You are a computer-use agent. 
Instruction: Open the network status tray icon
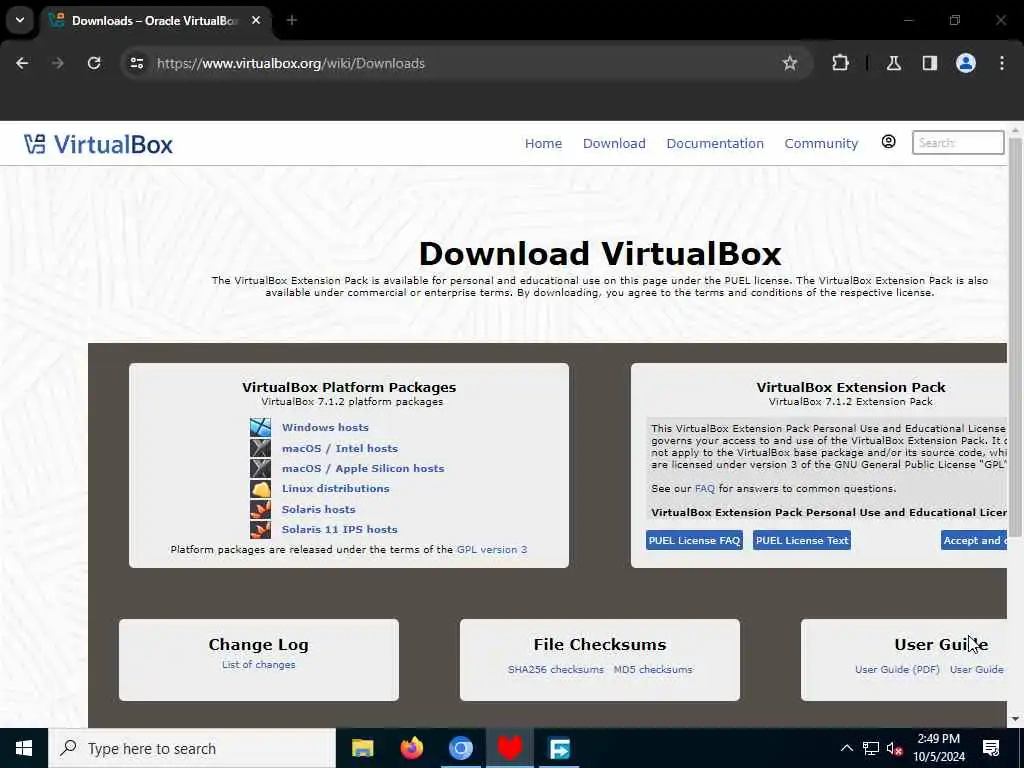click(x=871, y=748)
